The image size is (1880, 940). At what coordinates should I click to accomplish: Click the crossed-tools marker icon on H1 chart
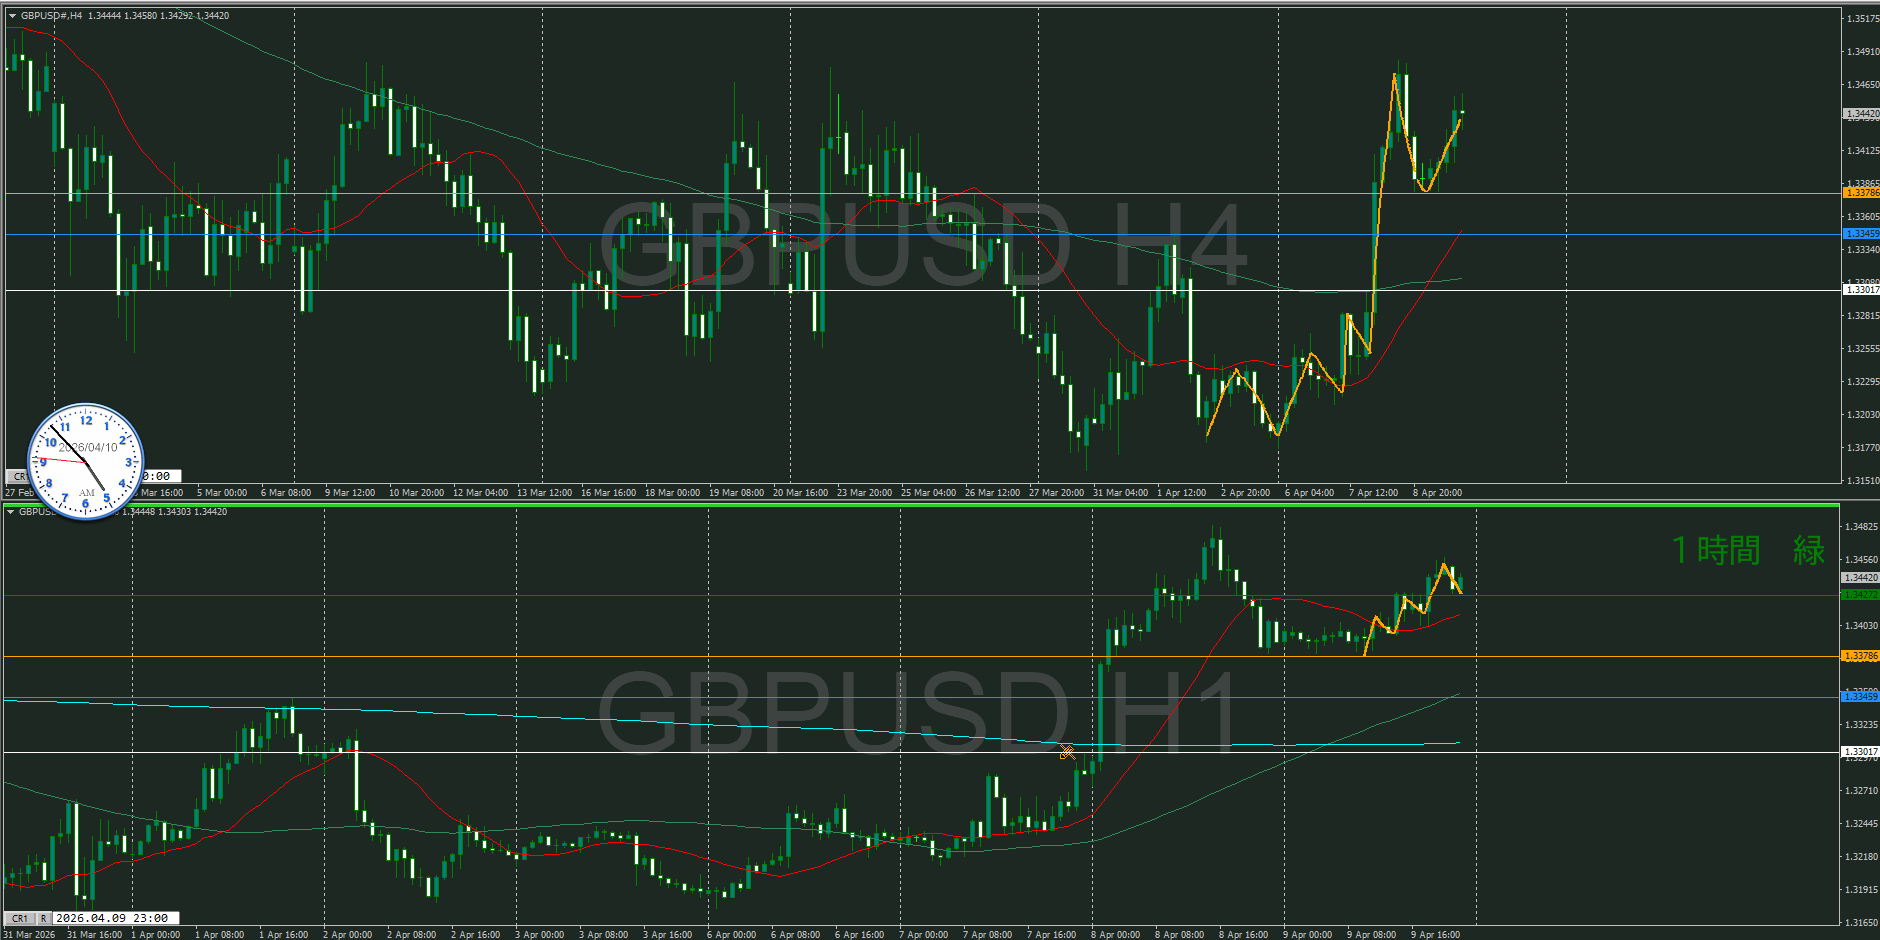pos(1067,752)
